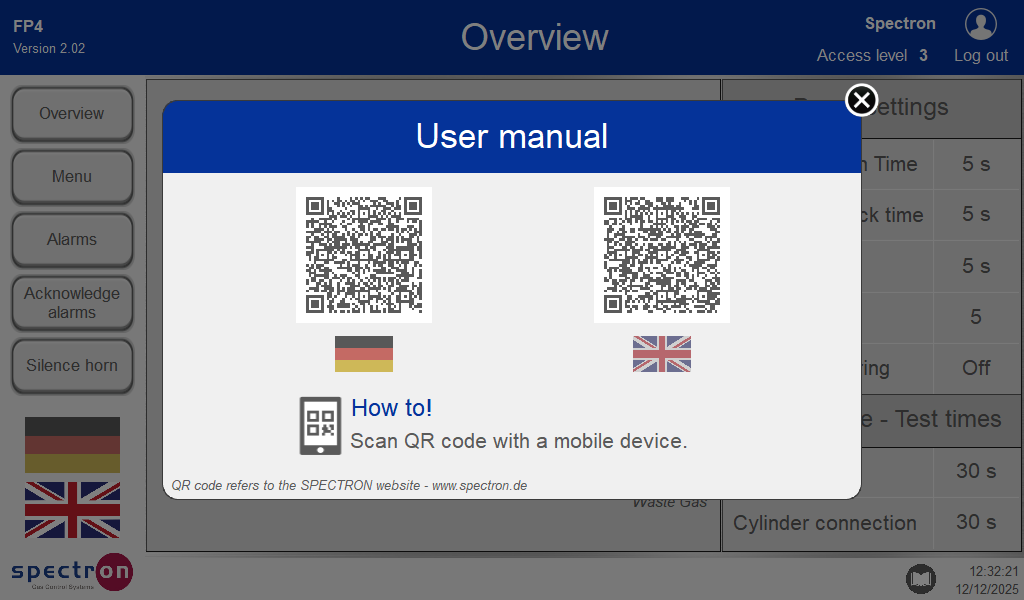This screenshot has height=600, width=1024.
Task: Click the Cylinder connection 30 s value
Action: point(976,522)
